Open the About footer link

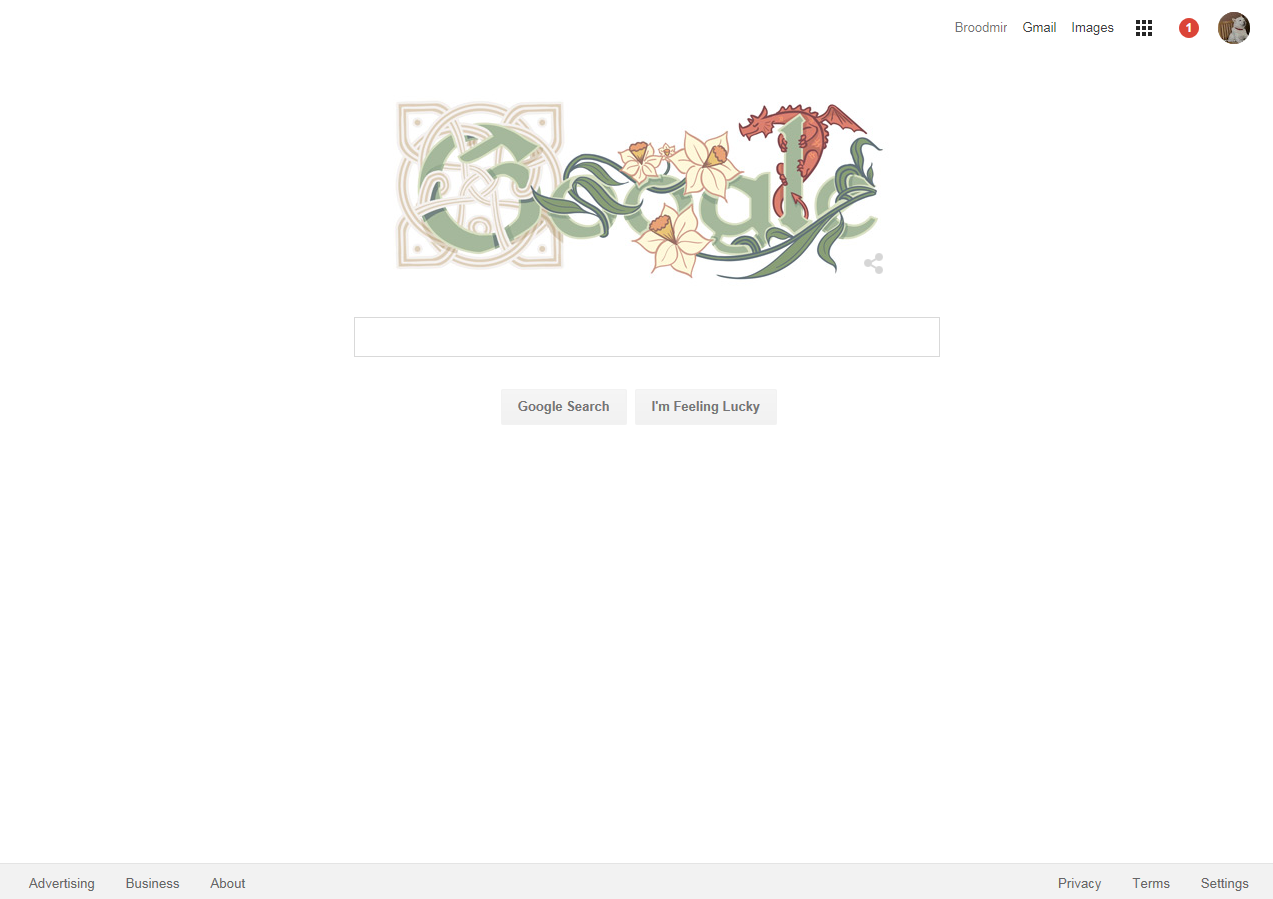pos(228,883)
